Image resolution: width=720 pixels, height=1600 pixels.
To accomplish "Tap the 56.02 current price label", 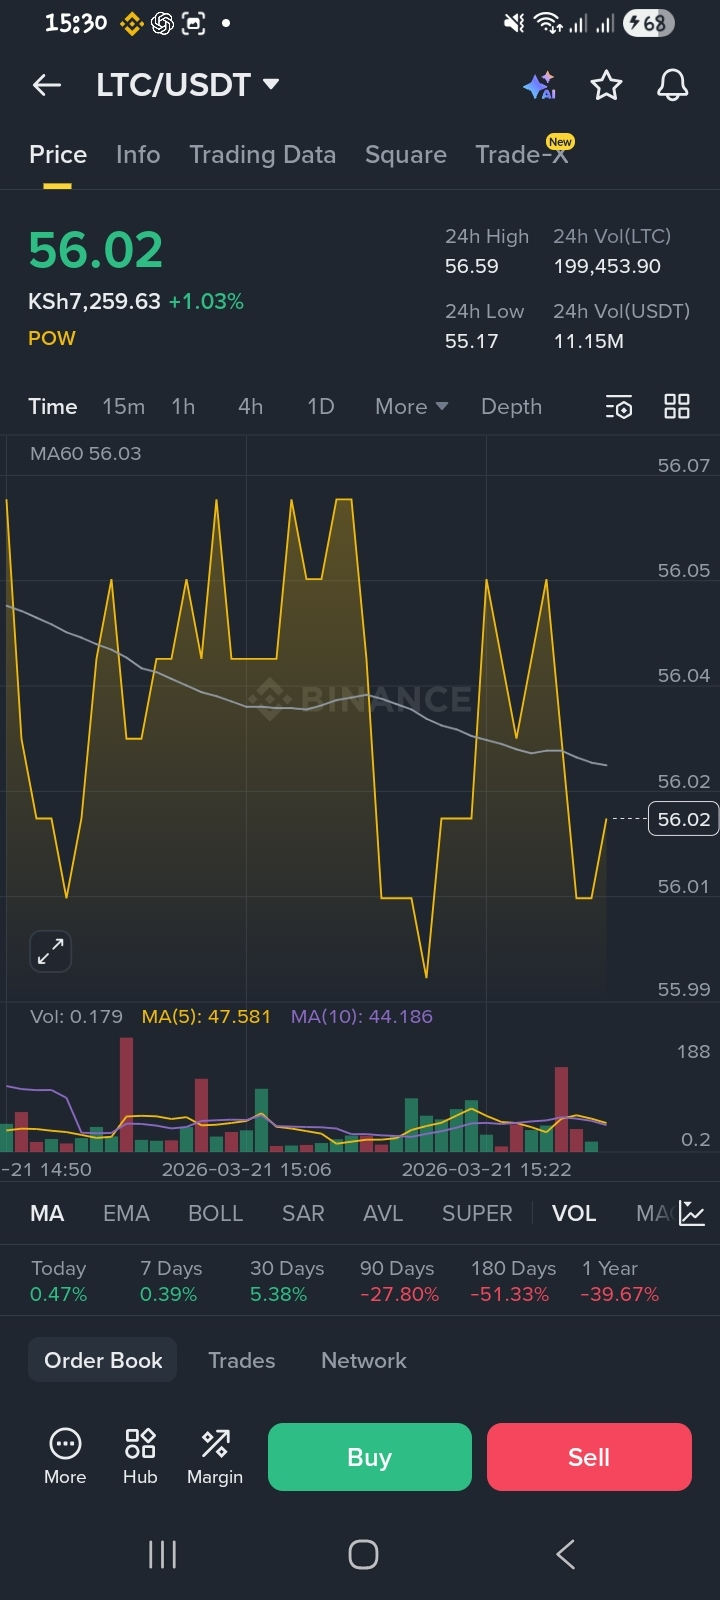I will (683, 819).
